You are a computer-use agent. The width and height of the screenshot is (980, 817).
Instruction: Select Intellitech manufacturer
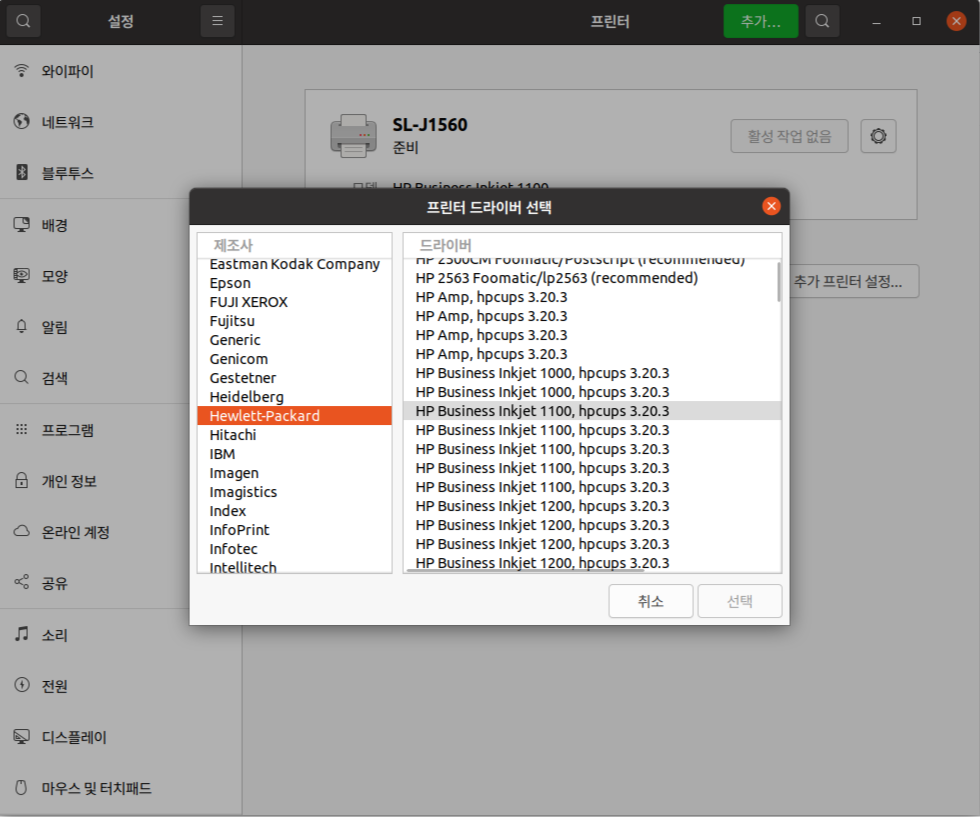[294, 566]
